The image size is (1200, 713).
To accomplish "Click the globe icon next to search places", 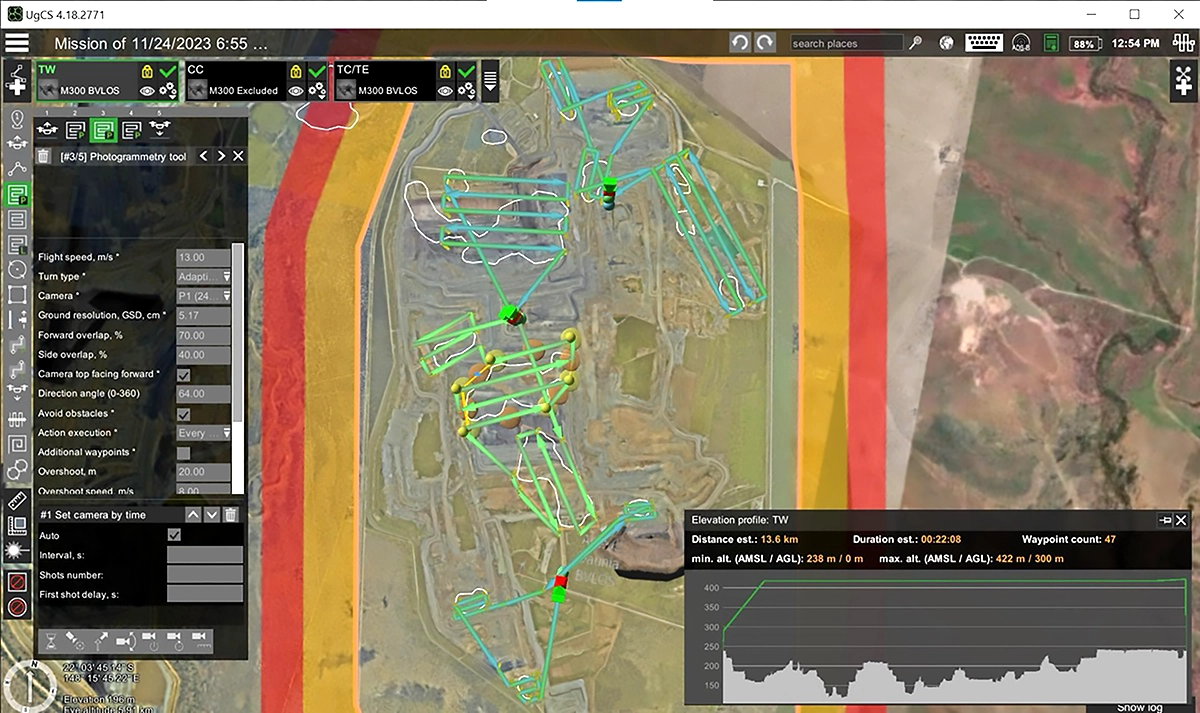I will point(945,43).
